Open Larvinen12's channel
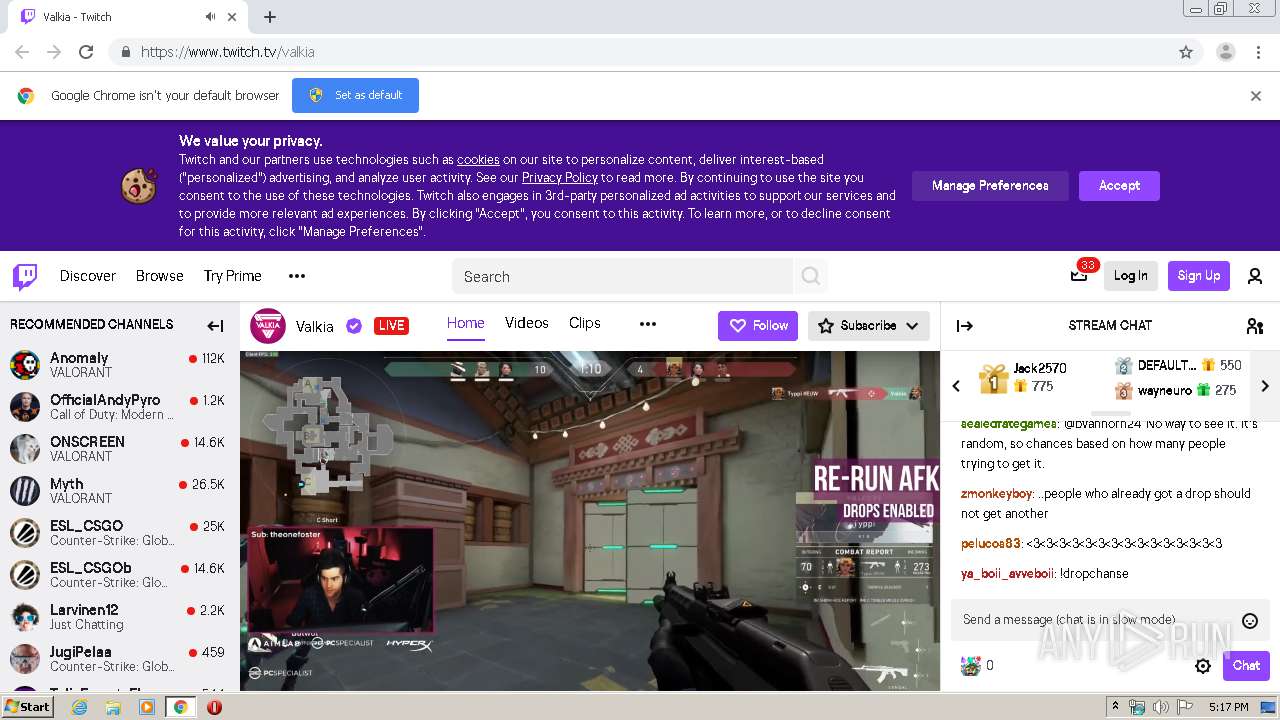The height and width of the screenshot is (720, 1280). pos(120,617)
